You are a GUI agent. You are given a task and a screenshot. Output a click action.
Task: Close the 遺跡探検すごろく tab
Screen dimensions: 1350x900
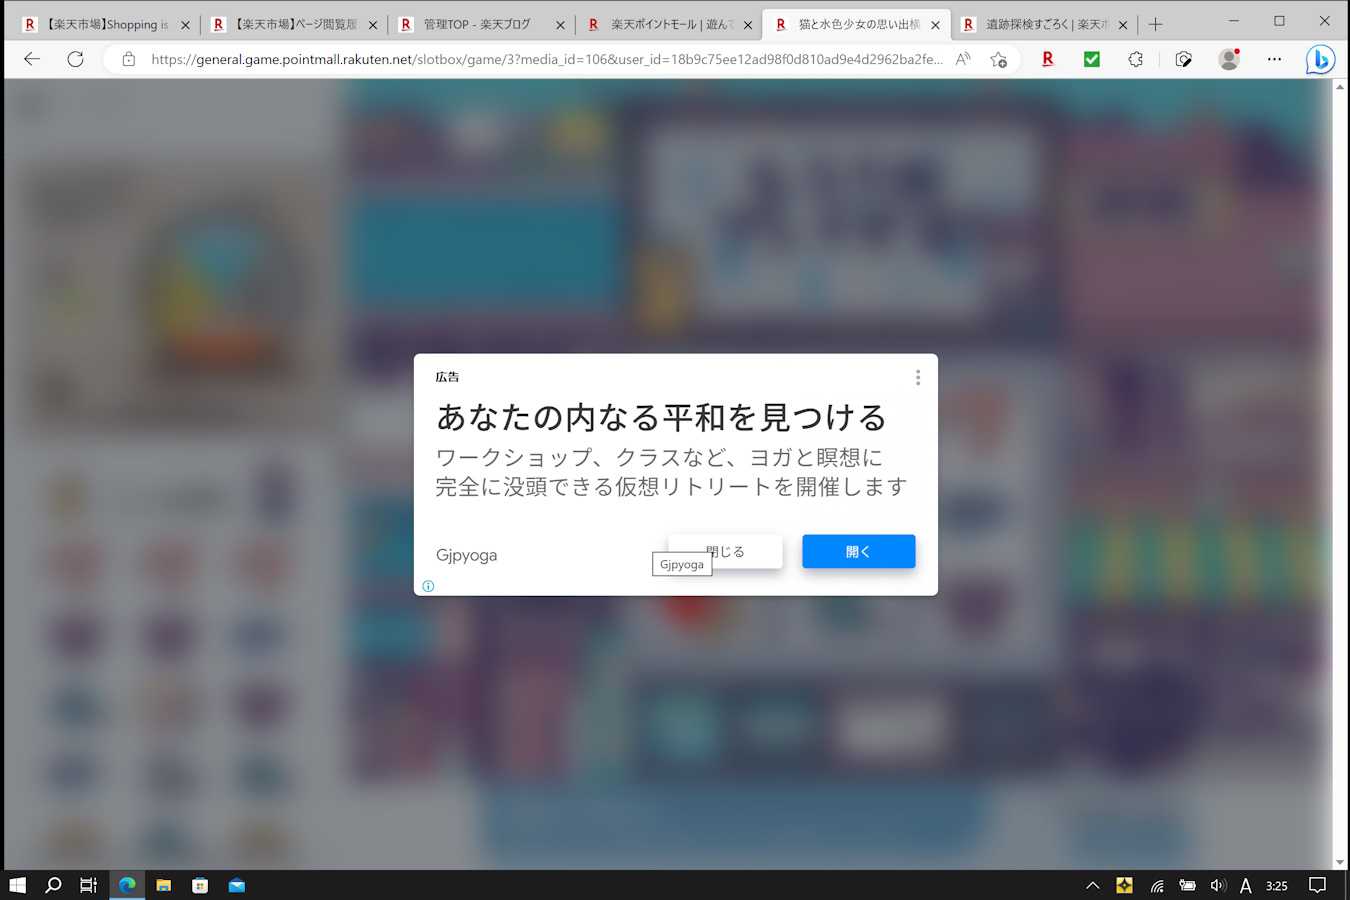coord(1123,25)
